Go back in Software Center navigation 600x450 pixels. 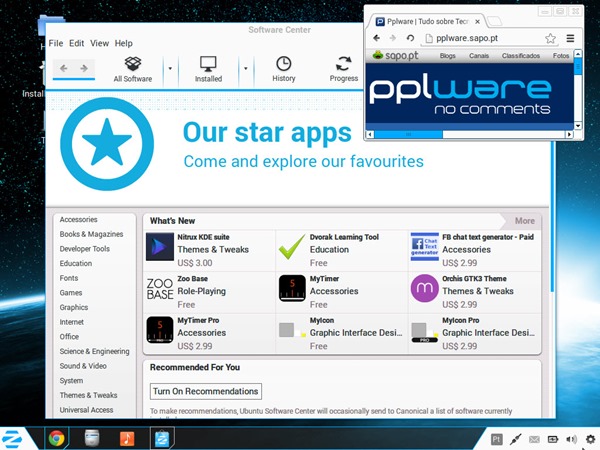coord(64,68)
